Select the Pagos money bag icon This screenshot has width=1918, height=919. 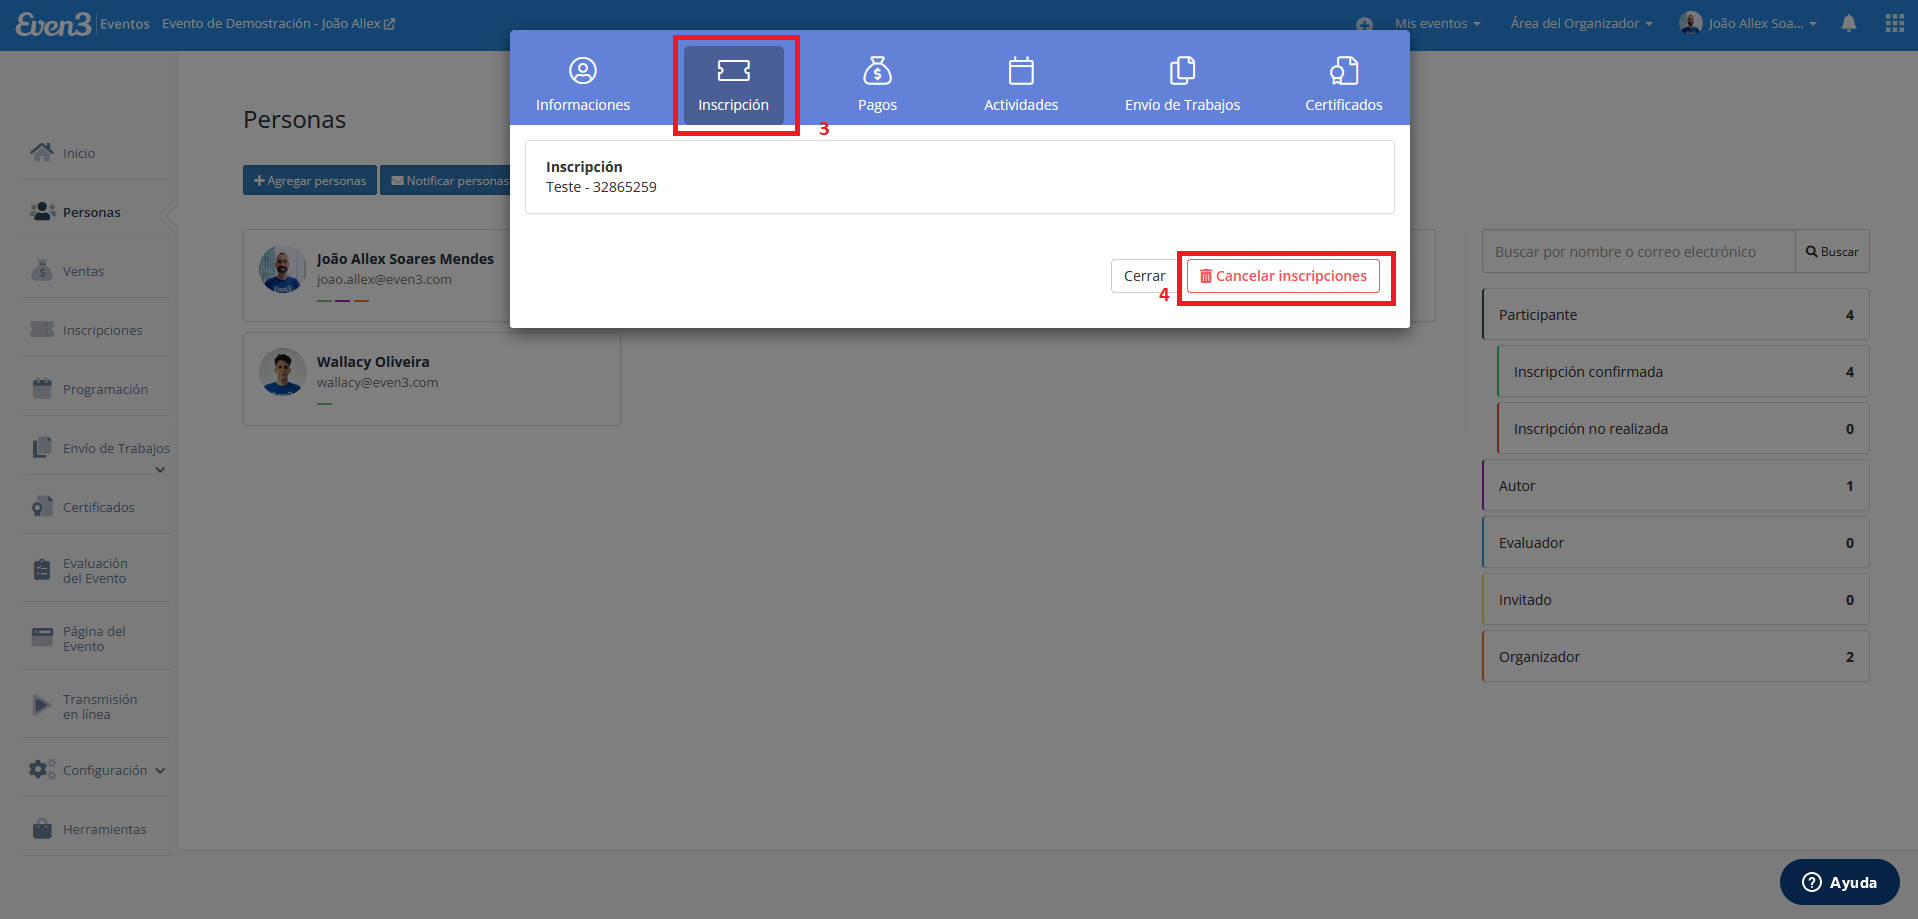point(877,71)
